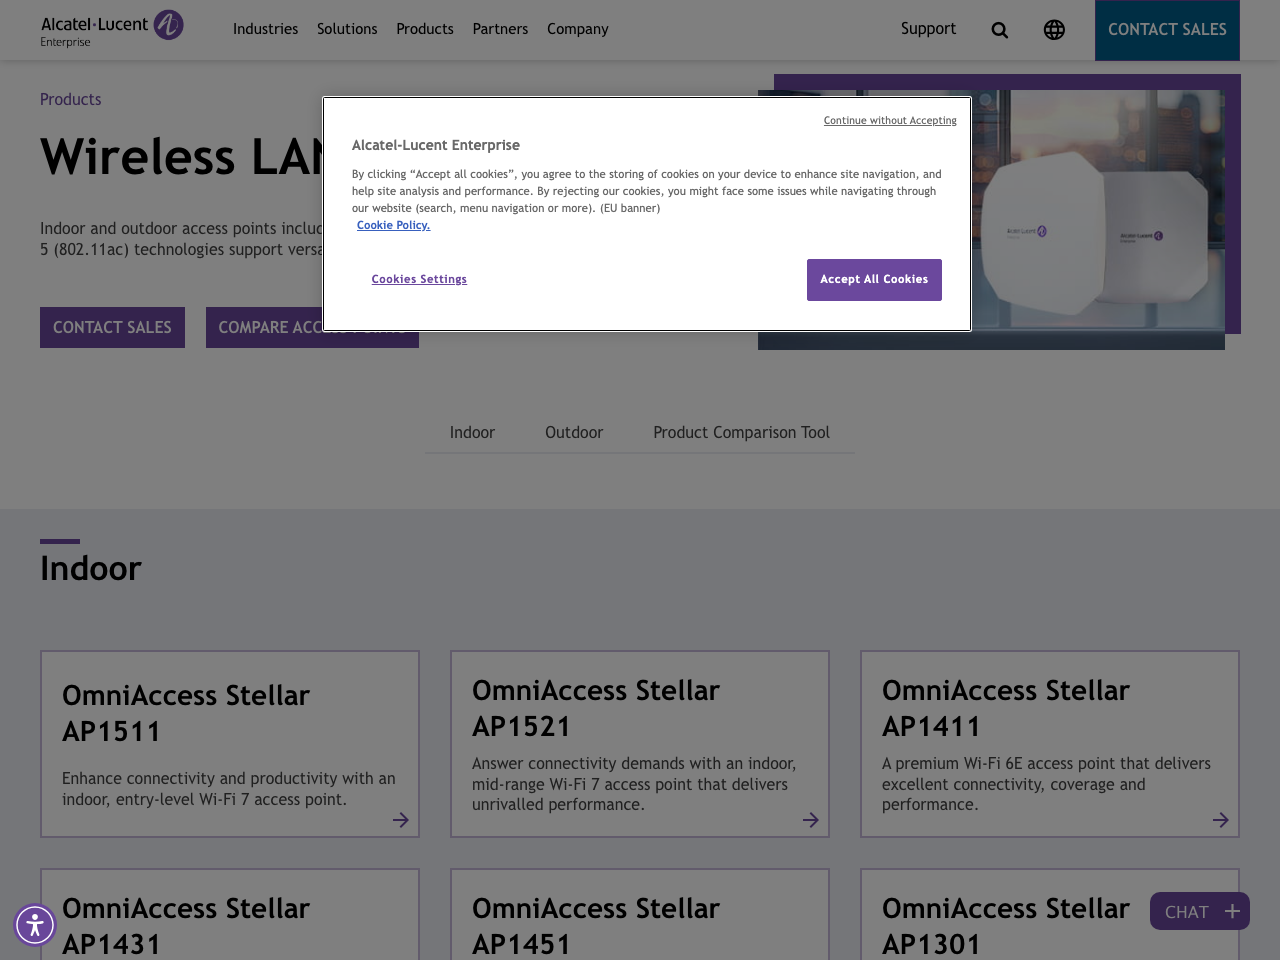Expand the Partners navigation menu

pos(500,27)
